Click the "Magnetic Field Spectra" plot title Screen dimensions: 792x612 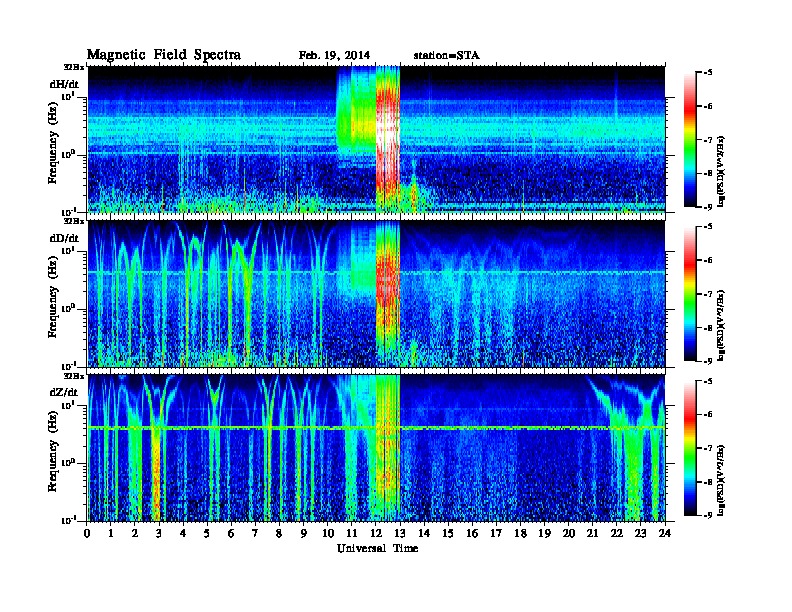click(x=164, y=55)
